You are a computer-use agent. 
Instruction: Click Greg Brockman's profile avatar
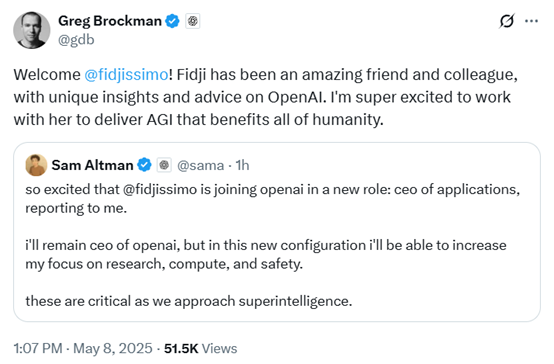click(x=31, y=30)
